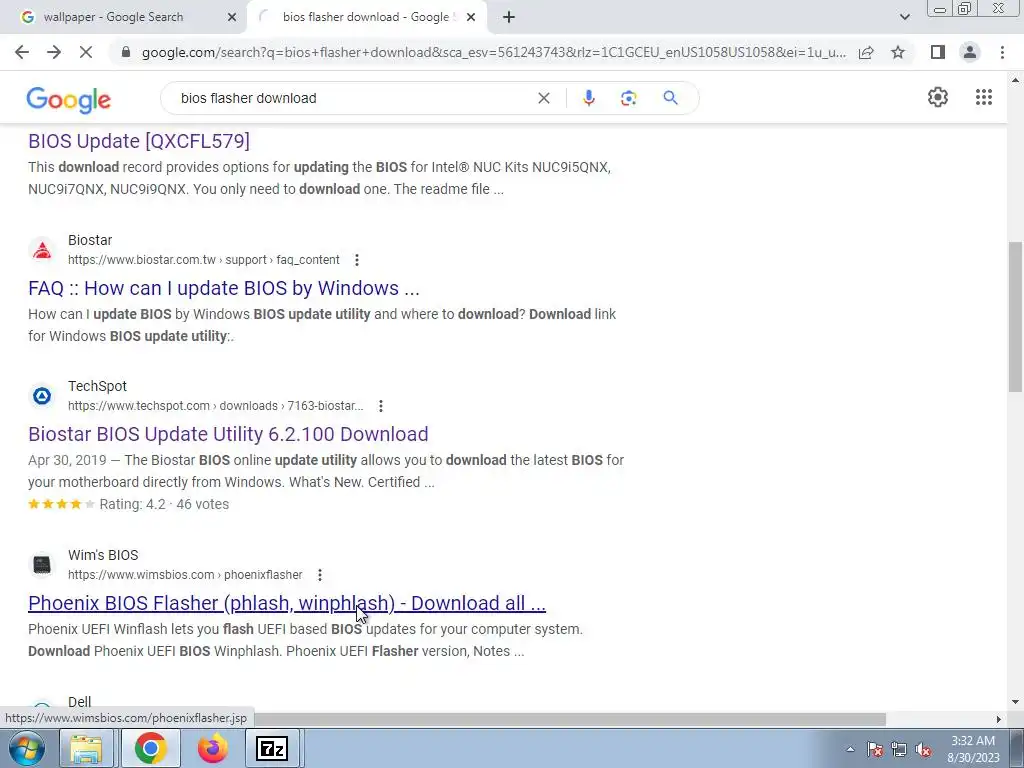This screenshot has height=768, width=1024.
Task: Close the wallpaper Google Search tab
Action: pyautogui.click(x=232, y=17)
